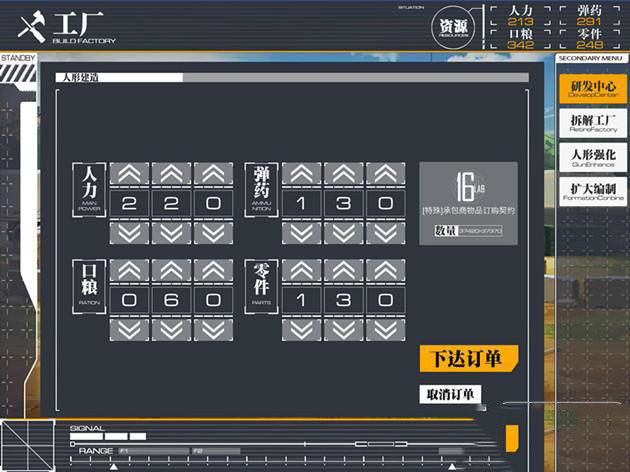The width and height of the screenshot is (630, 472).
Task: Increase the tens digit of 口粮 rations
Action: 171,271
